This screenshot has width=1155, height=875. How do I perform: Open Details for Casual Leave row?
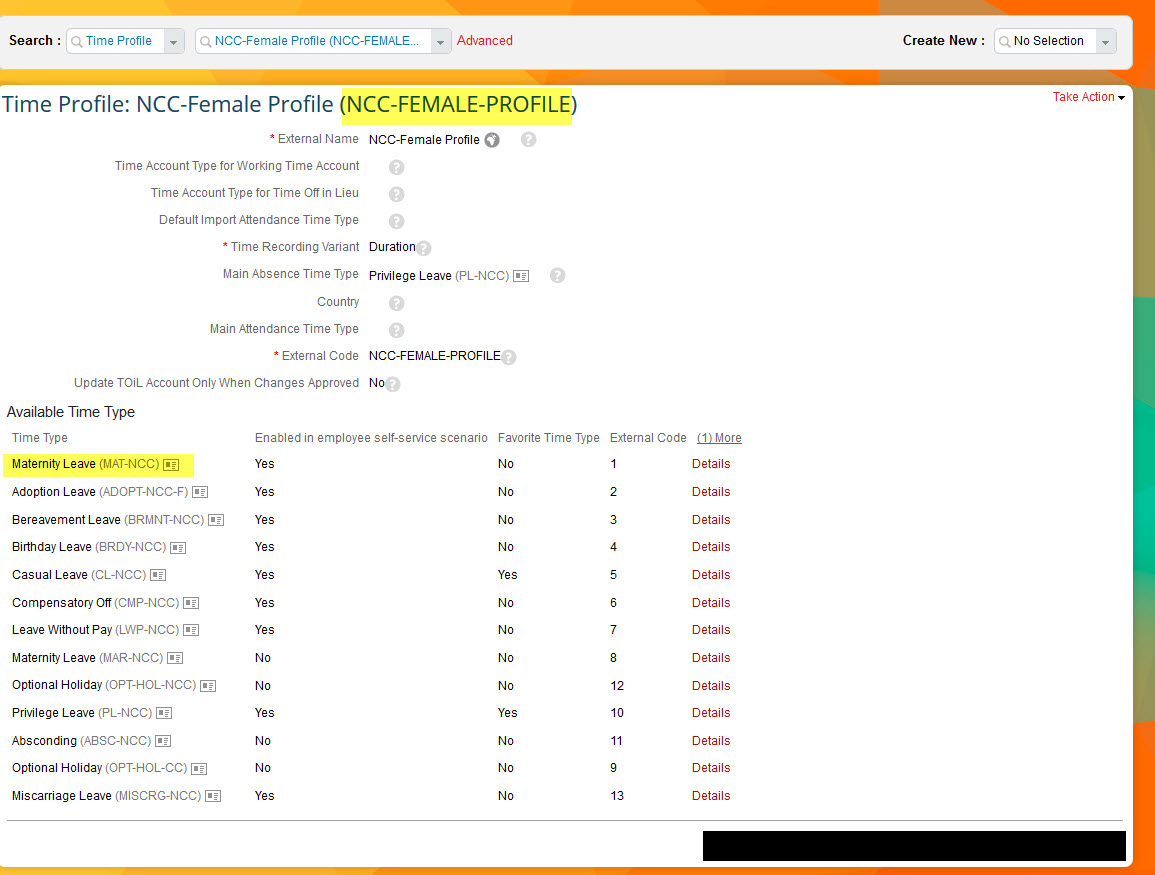(711, 575)
